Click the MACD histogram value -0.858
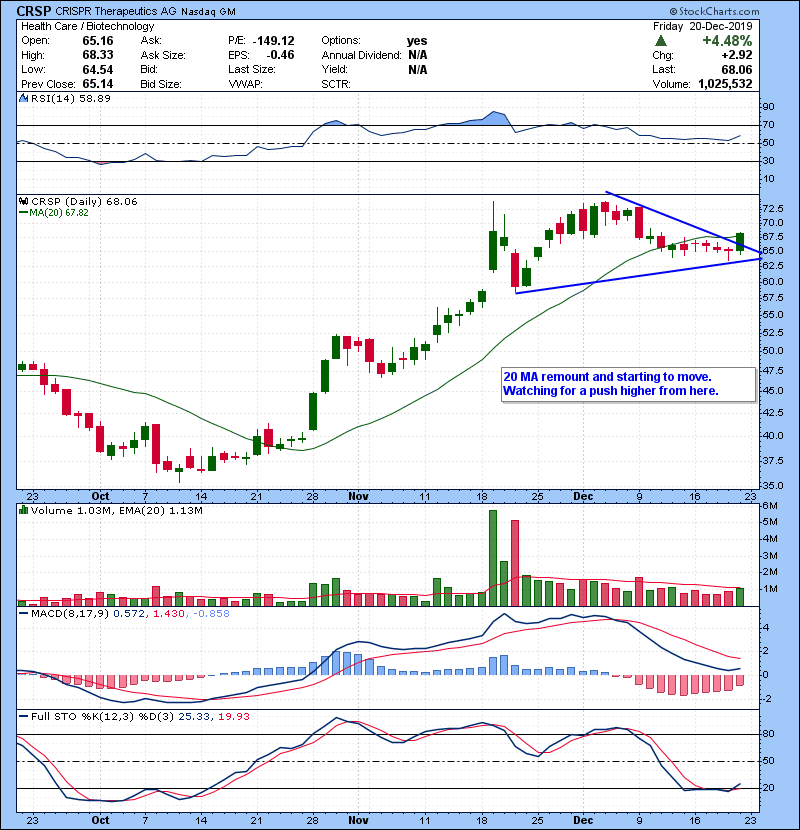This screenshot has height=830, width=800. pos(211,614)
